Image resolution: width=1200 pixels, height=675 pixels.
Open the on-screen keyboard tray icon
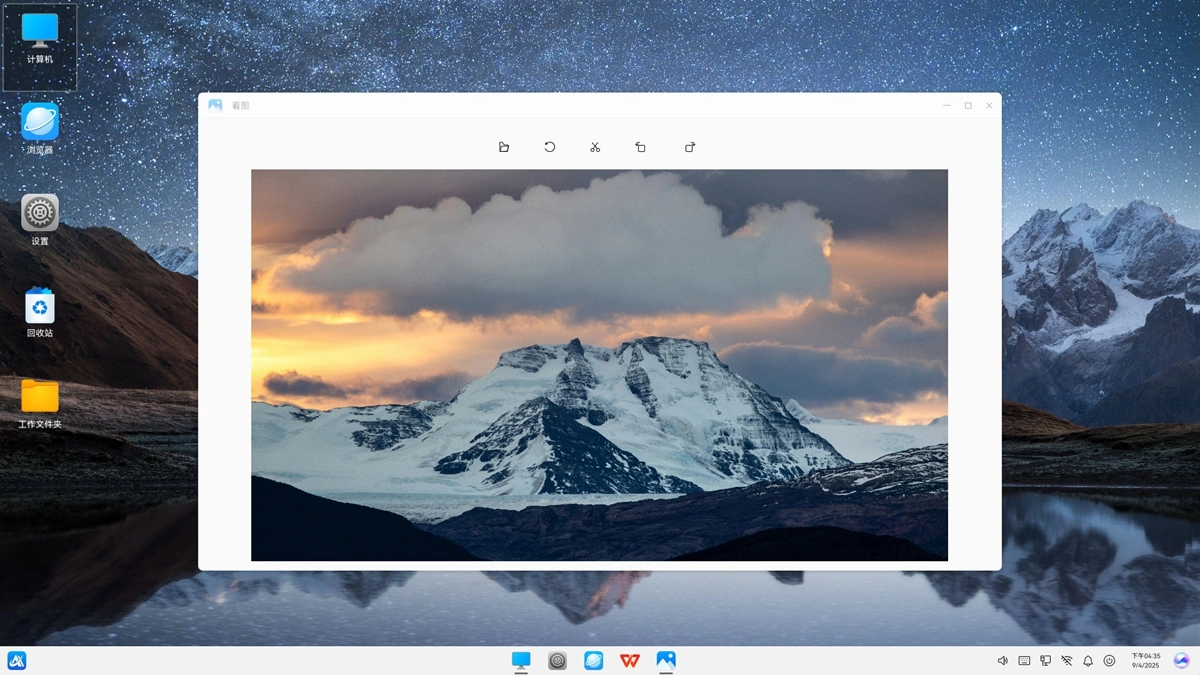(1024, 661)
